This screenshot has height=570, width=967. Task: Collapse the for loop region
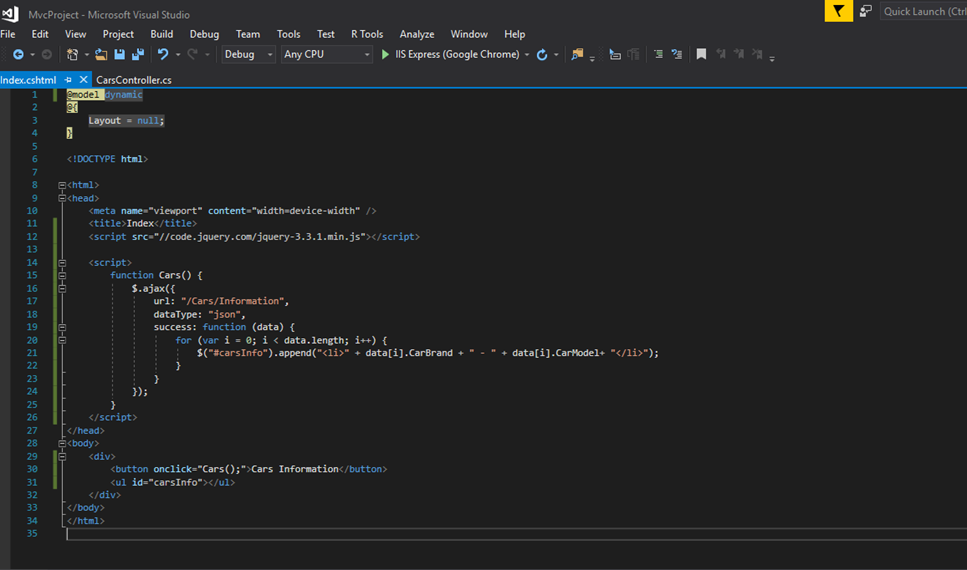[62, 340]
